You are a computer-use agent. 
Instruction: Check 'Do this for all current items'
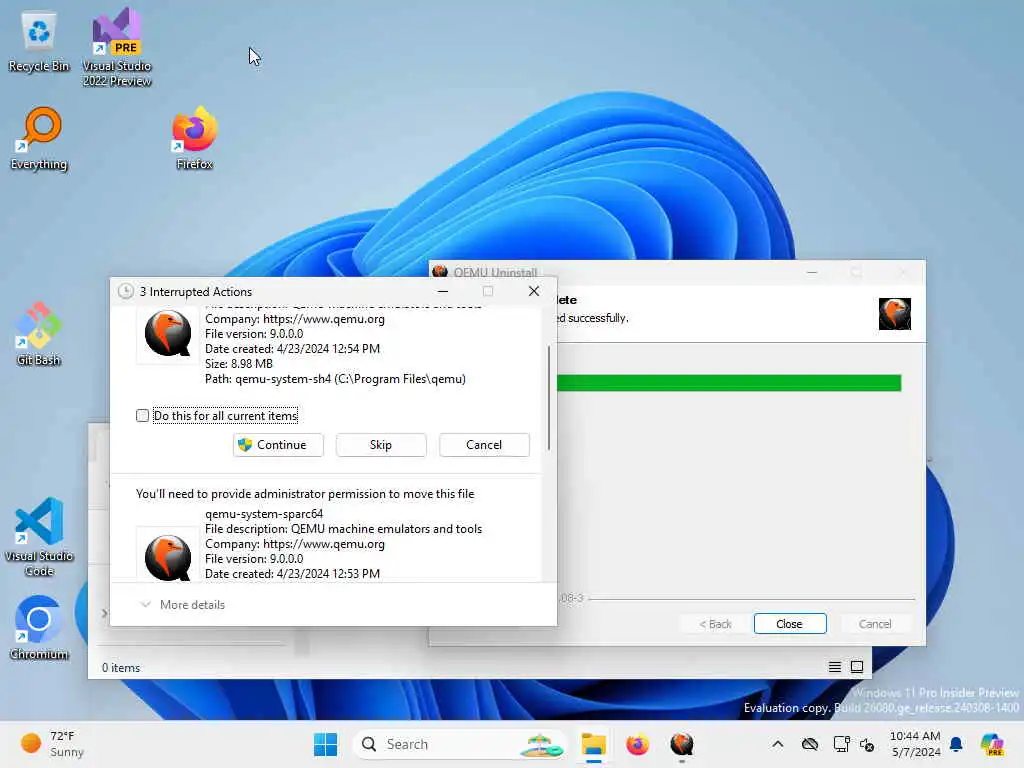tap(142, 415)
